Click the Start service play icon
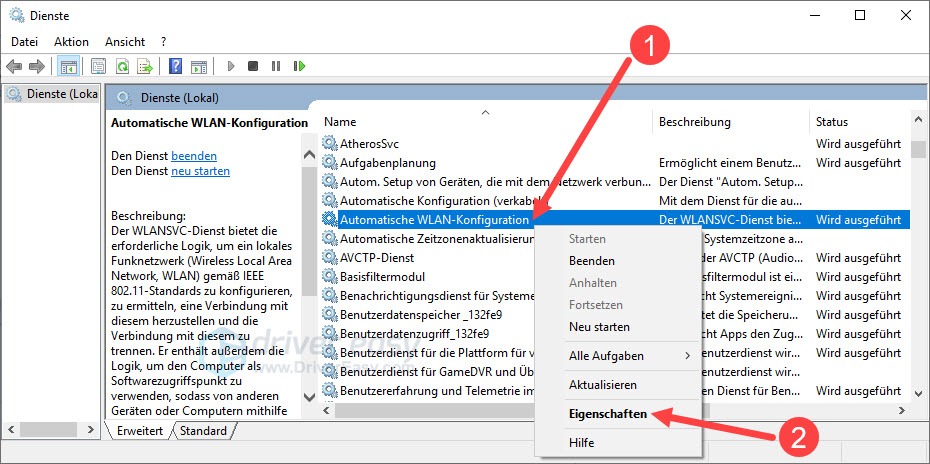The image size is (930, 464). click(x=231, y=66)
